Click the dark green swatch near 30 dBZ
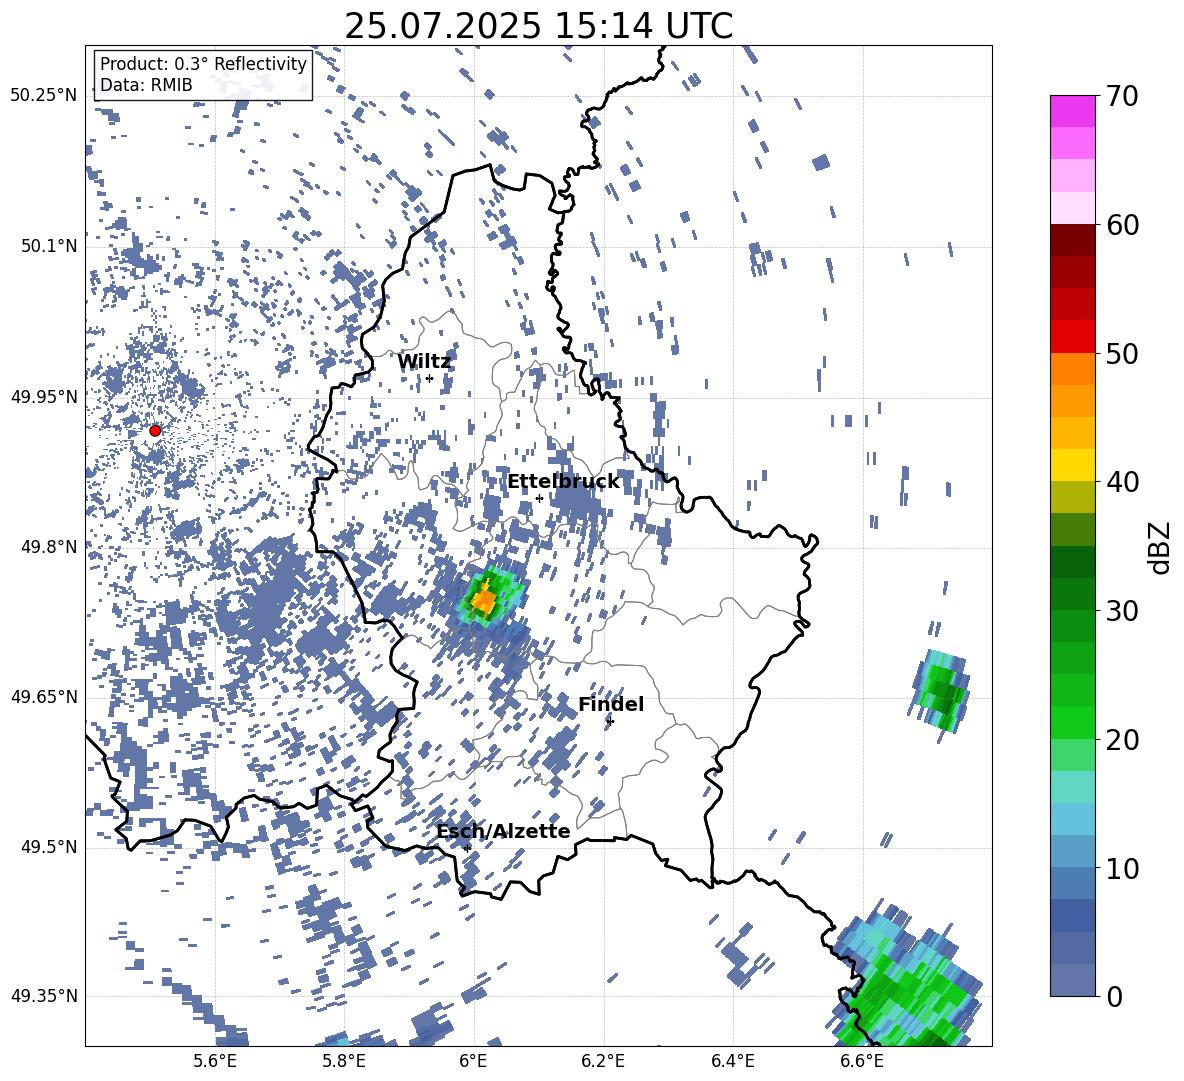1184x1081 pixels. point(1072,594)
